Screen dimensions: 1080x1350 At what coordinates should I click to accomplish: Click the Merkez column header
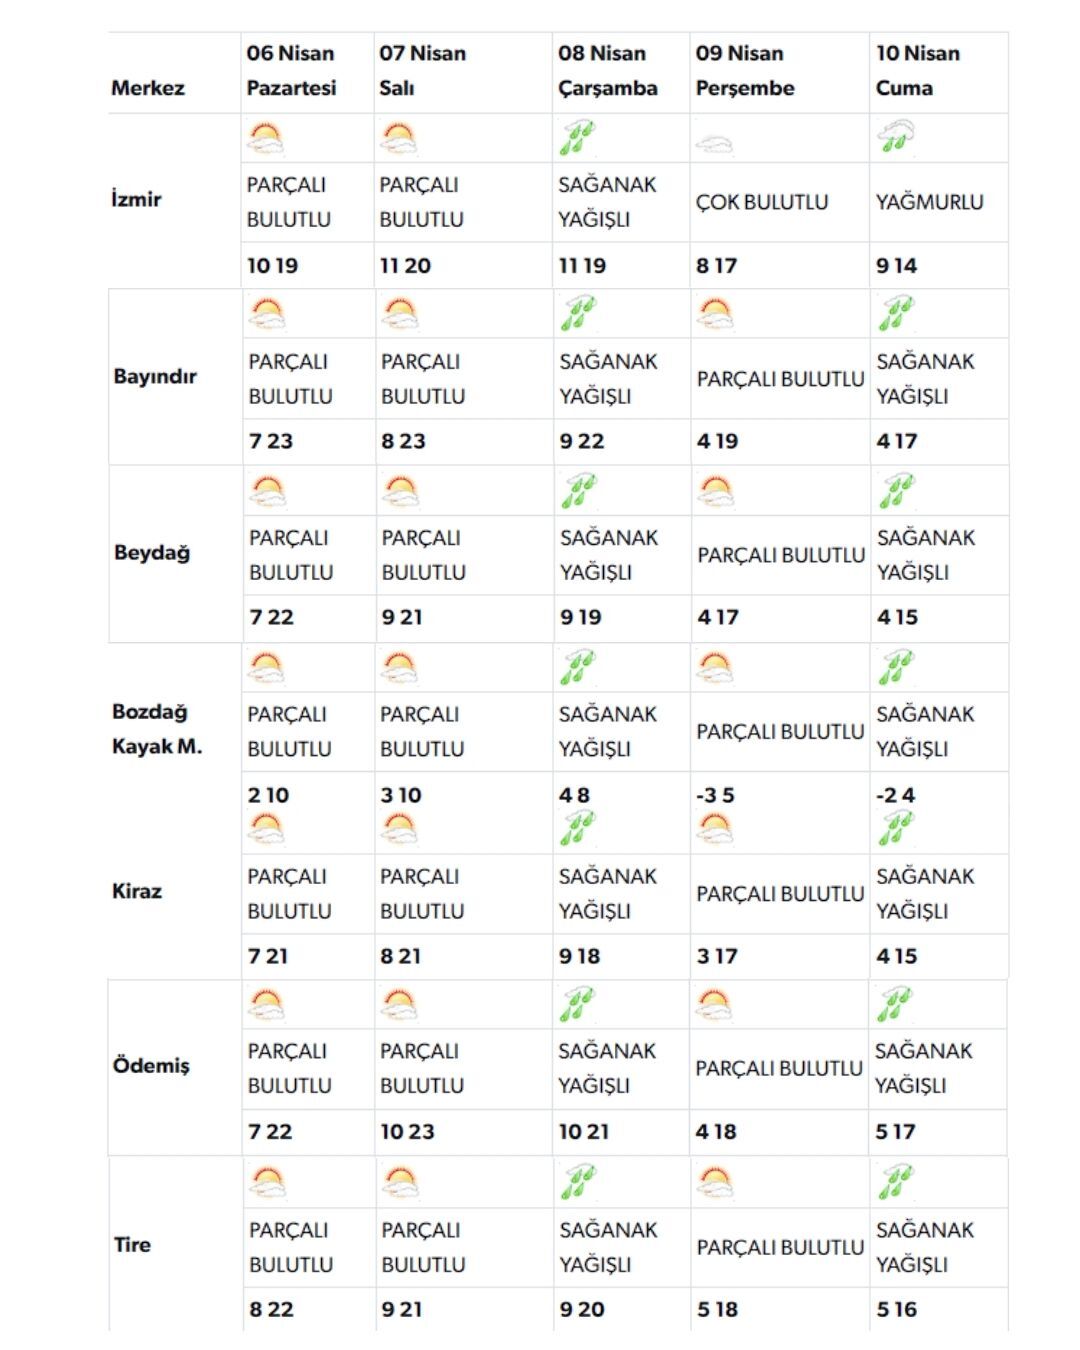click(x=148, y=88)
